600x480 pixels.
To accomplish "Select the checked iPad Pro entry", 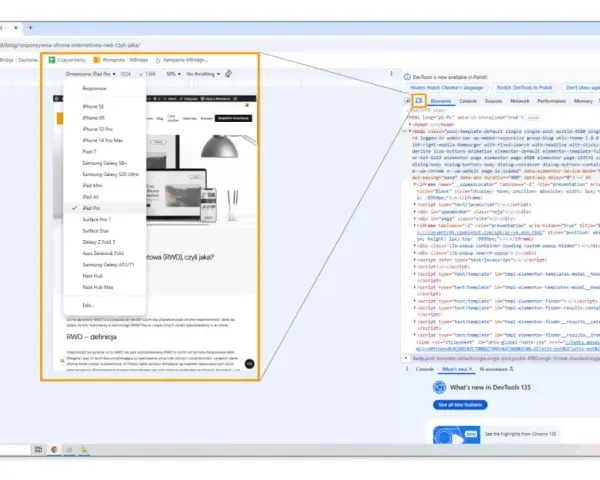I will (104, 208).
